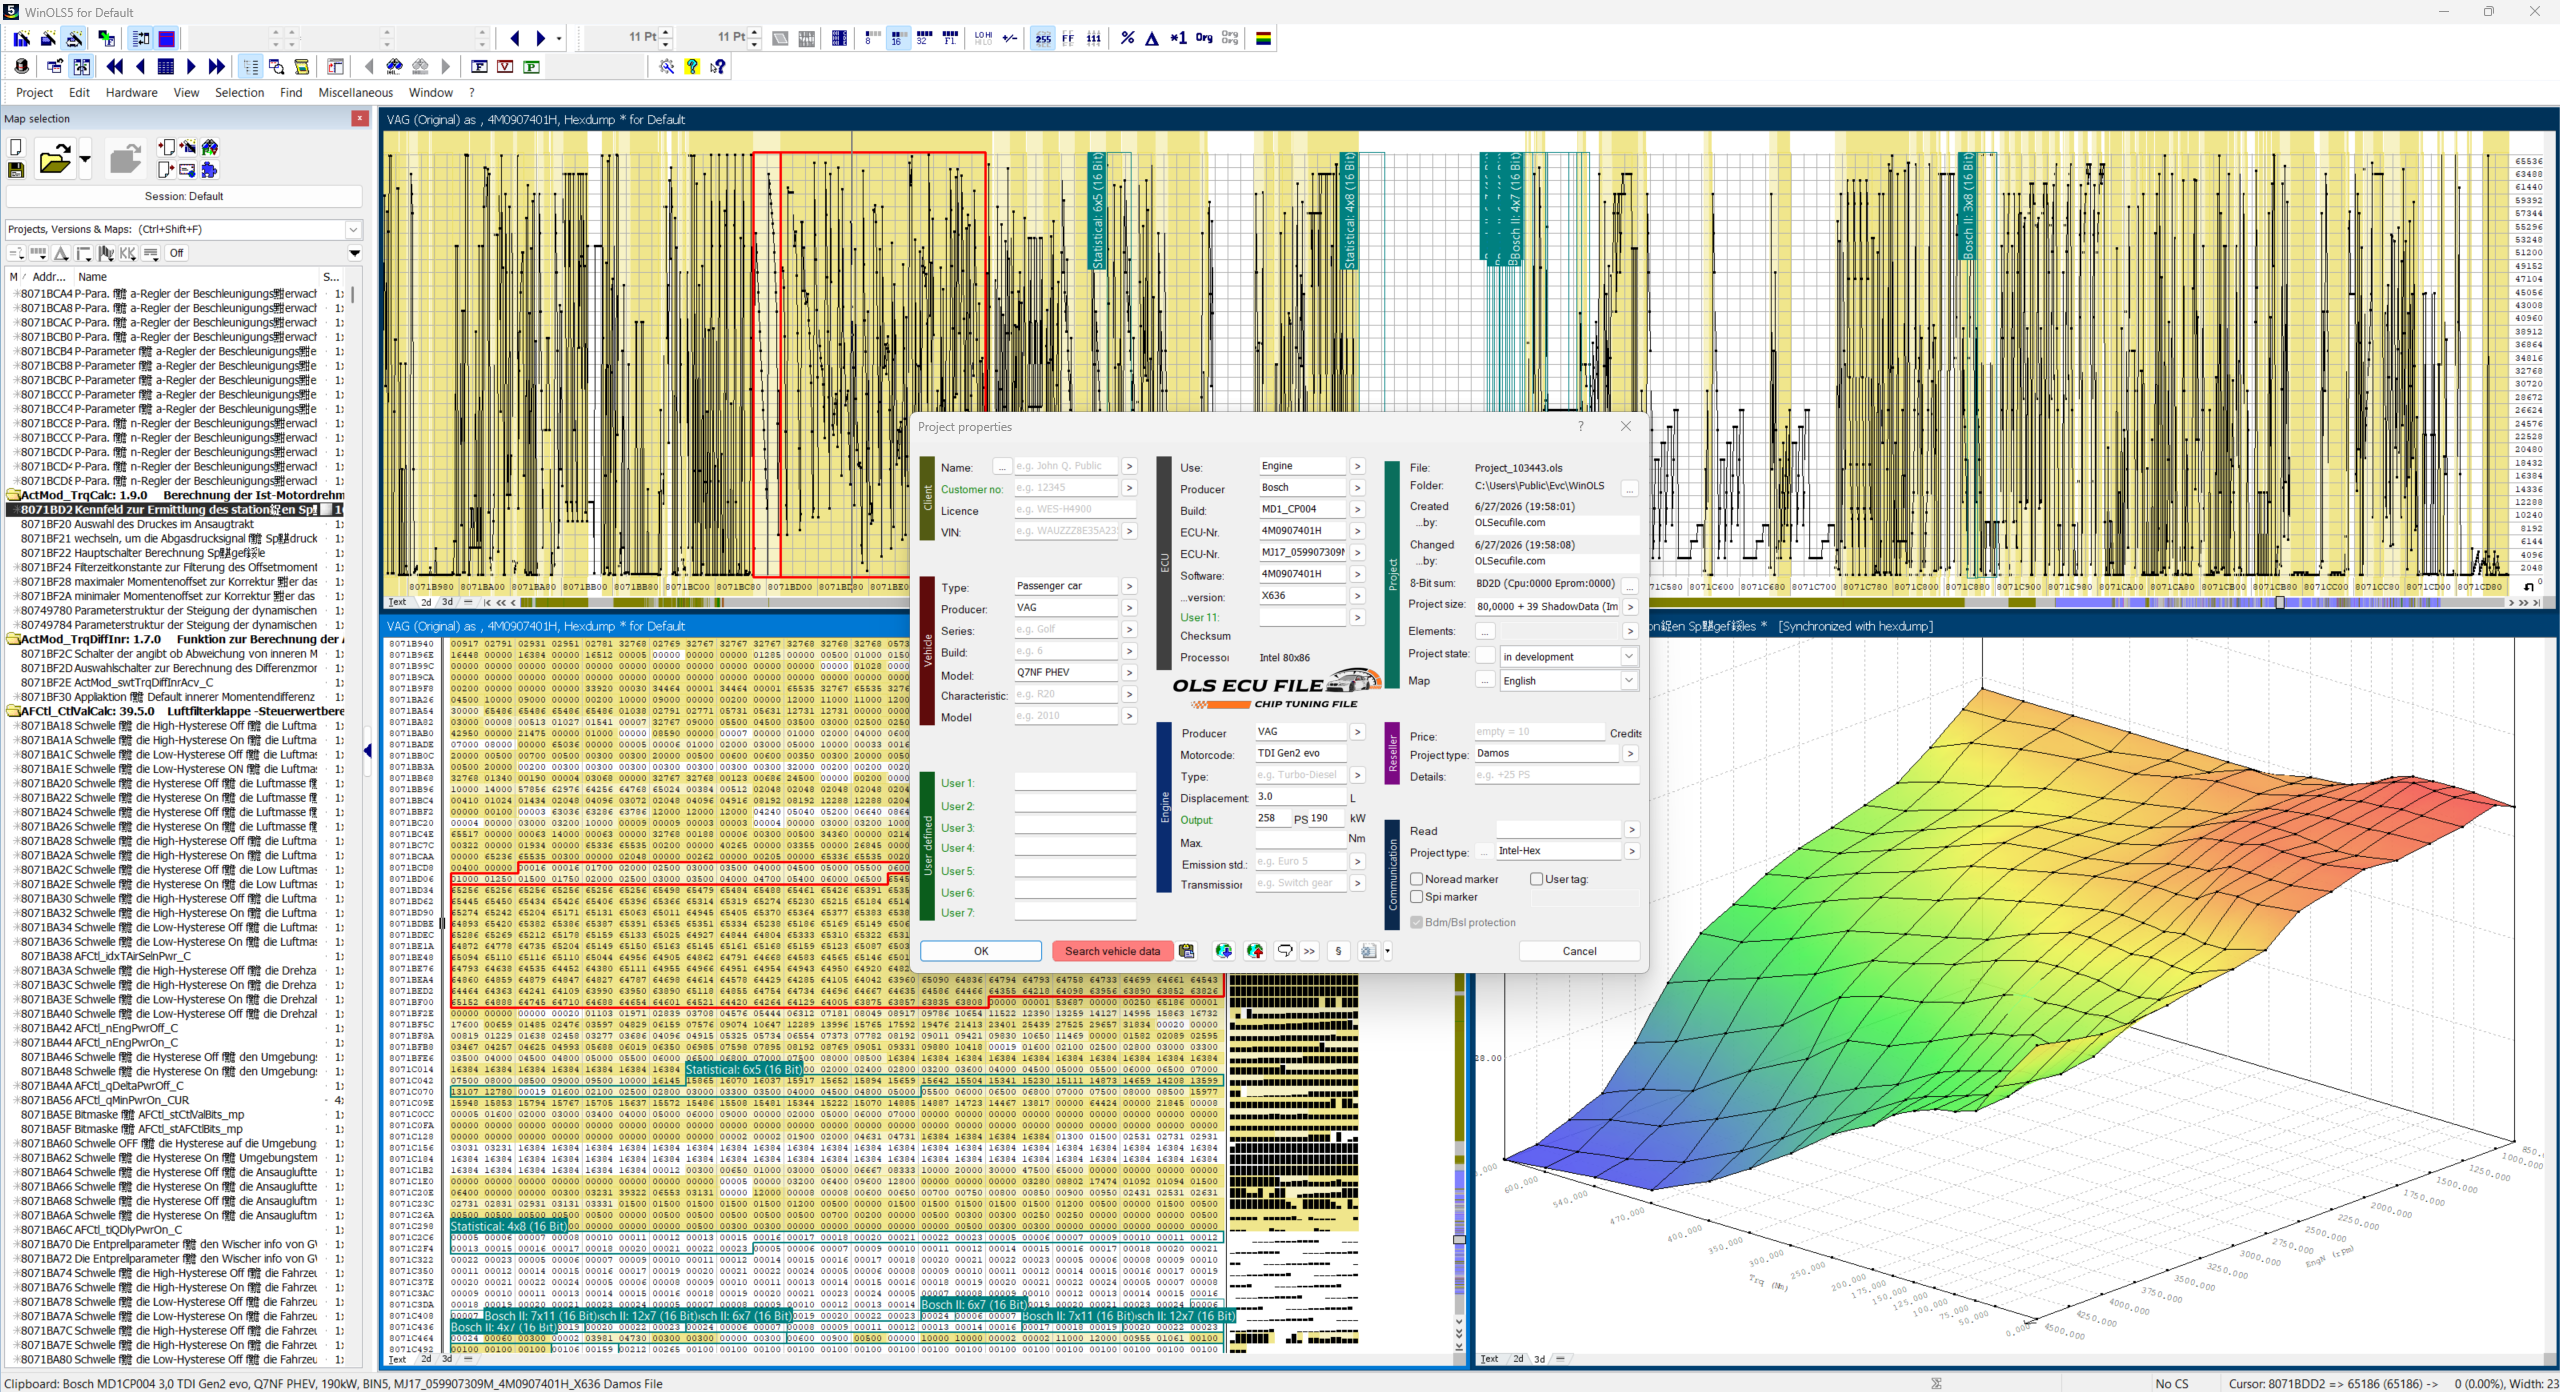Open the Edit menu
2560x1392 pixels.
[79, 93]
